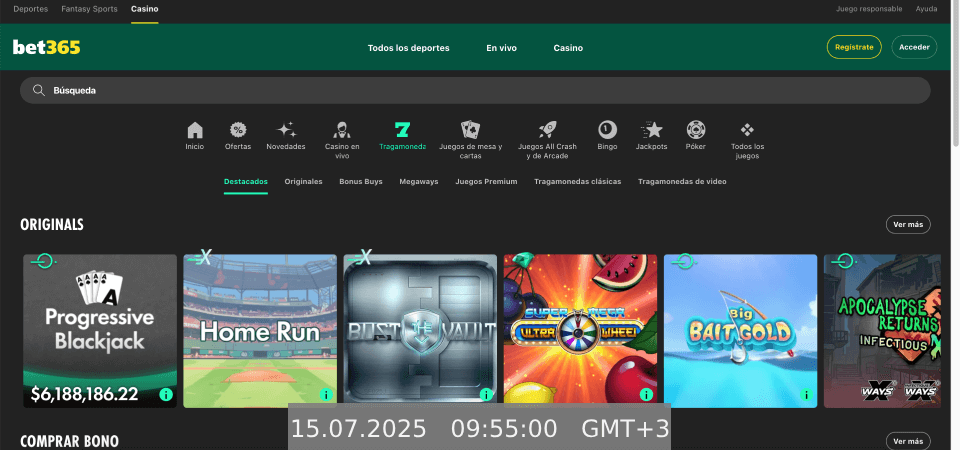960x450 pixels.
Task: Open the Megaways tab
Action: coord(419,182)
